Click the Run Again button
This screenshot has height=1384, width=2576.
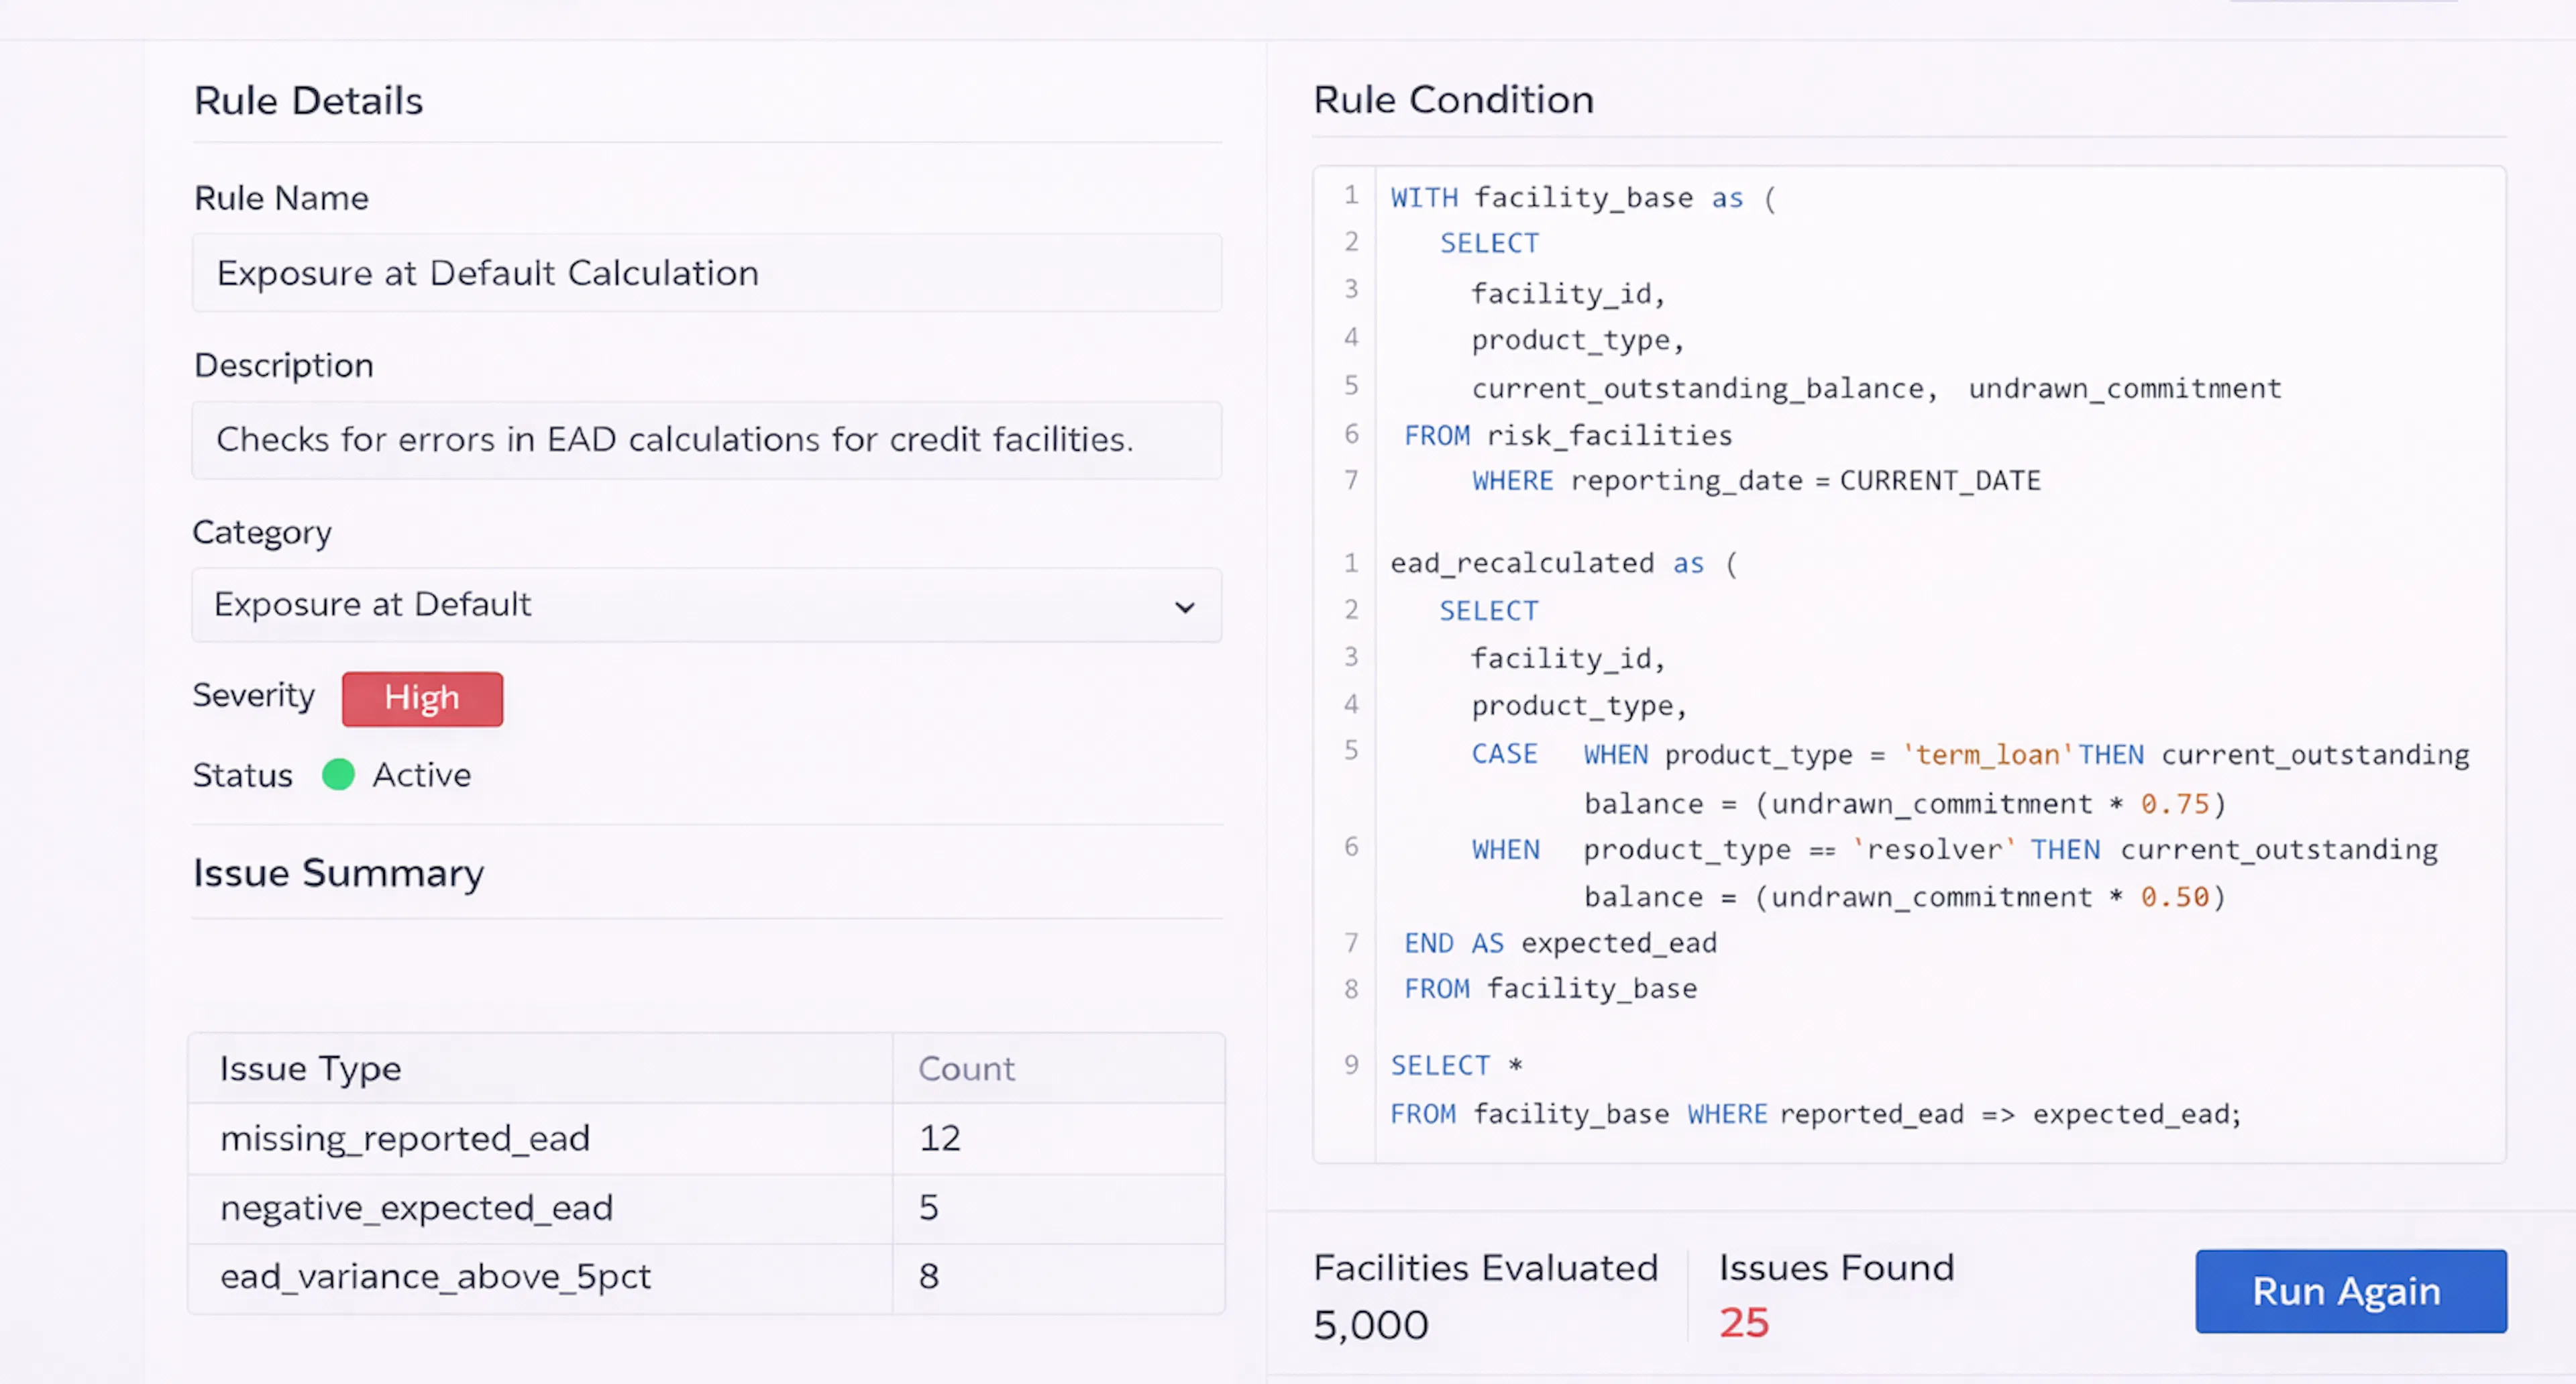click(x=2350, y=1291)
